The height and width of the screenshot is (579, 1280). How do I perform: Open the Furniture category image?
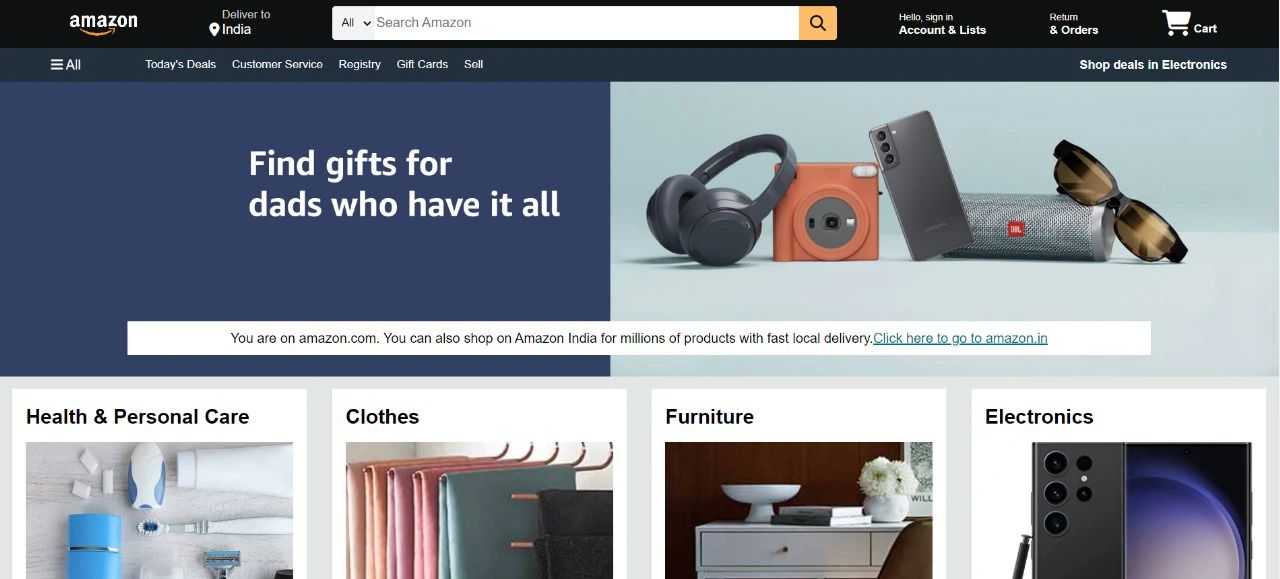point(799,510)
